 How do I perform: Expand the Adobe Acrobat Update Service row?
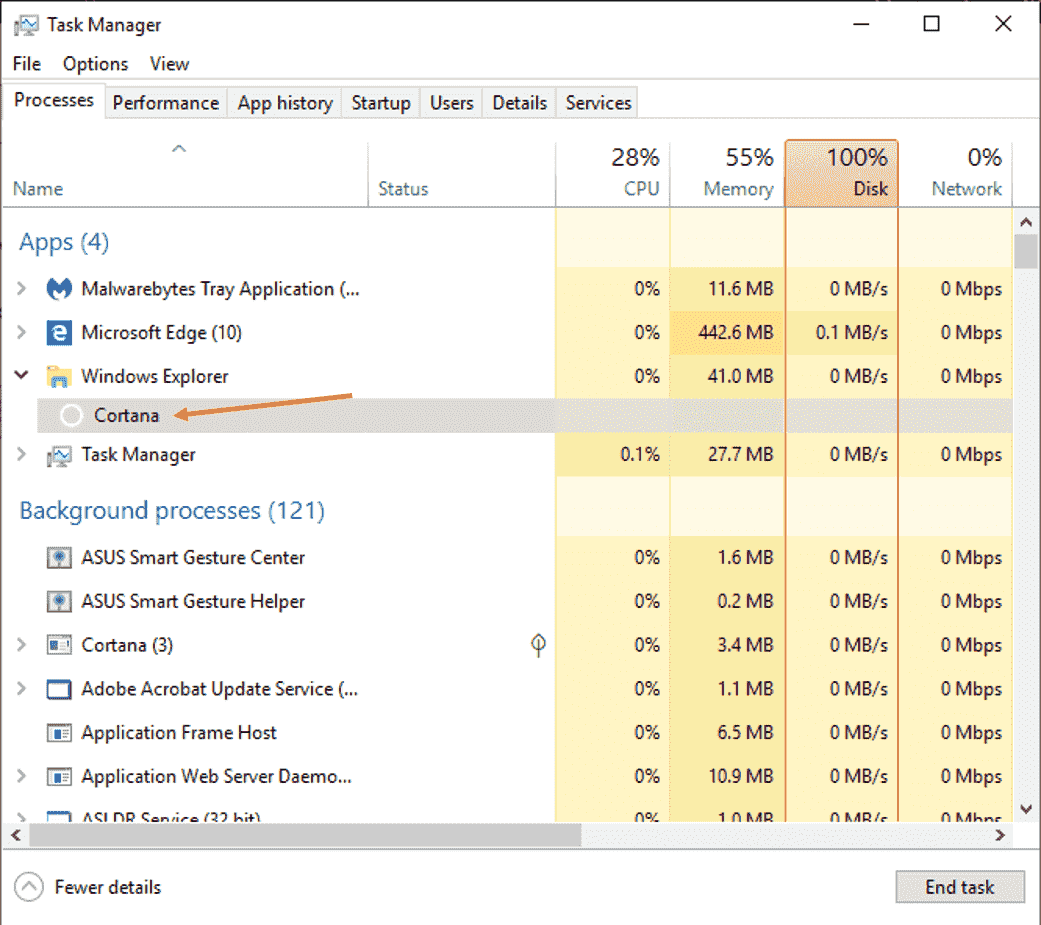click(21, 689)
